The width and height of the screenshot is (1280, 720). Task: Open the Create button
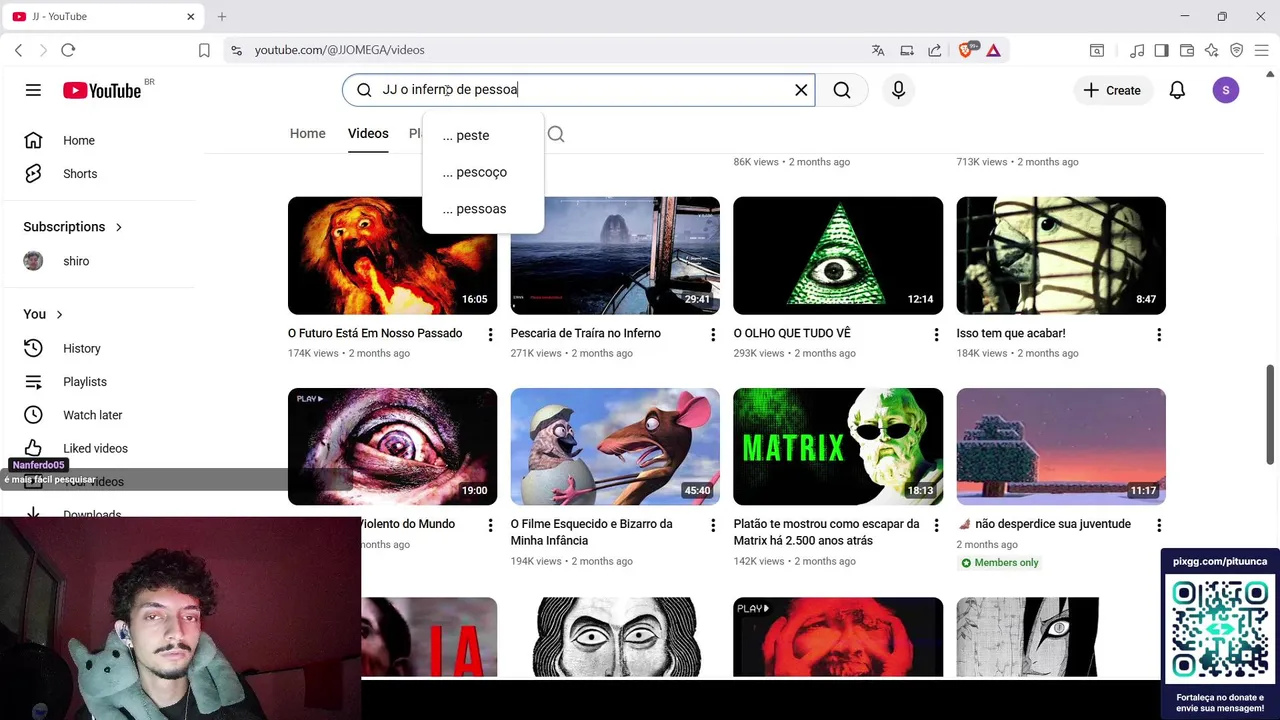[1112, 90]
